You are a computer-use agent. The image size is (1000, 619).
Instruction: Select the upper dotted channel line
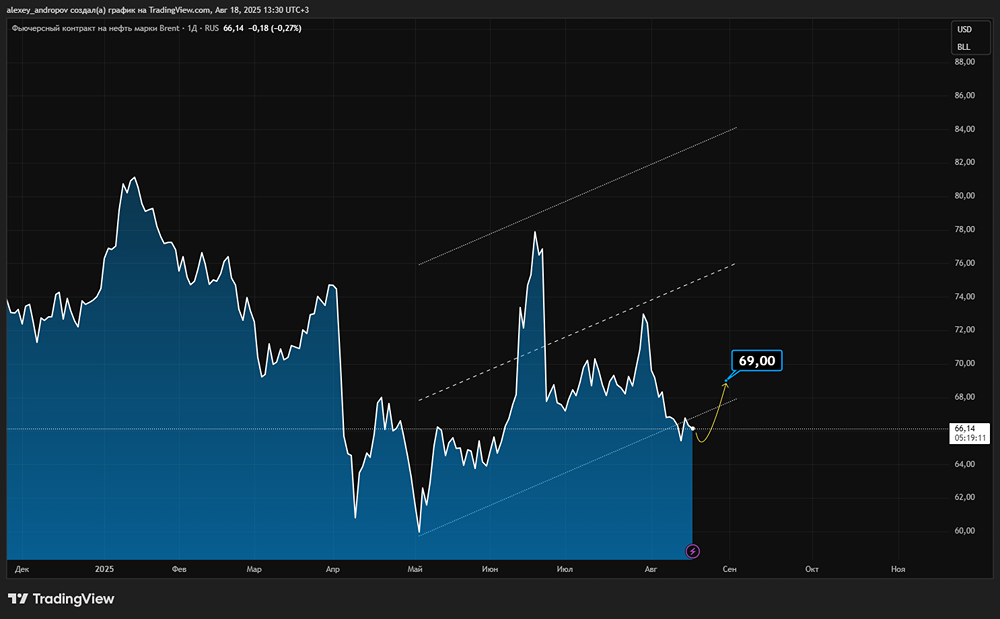[578, 196]
